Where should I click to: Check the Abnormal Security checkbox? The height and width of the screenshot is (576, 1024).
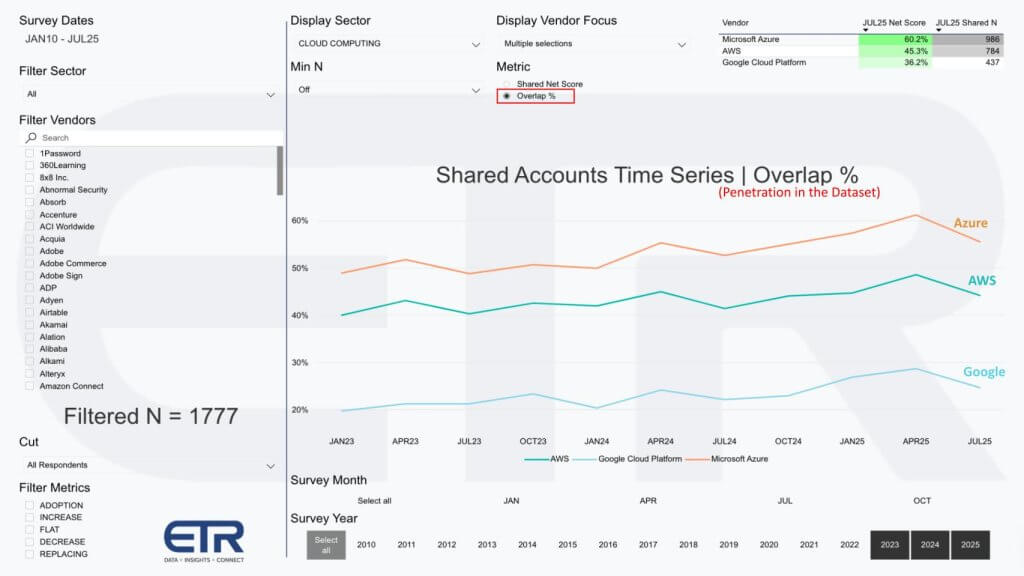(x=29, y=190)
